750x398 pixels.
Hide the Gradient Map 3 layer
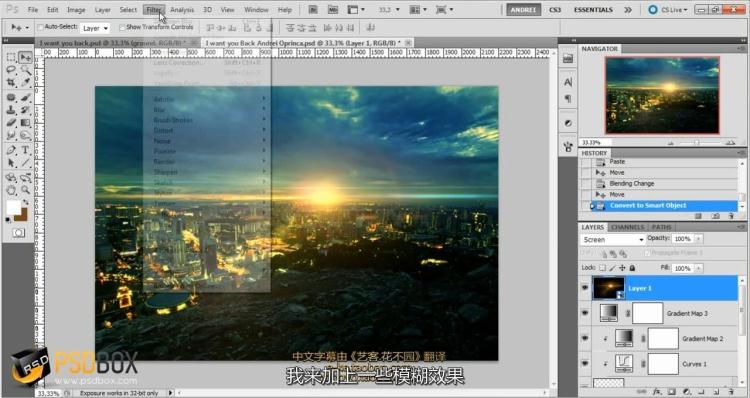point(585,313)
